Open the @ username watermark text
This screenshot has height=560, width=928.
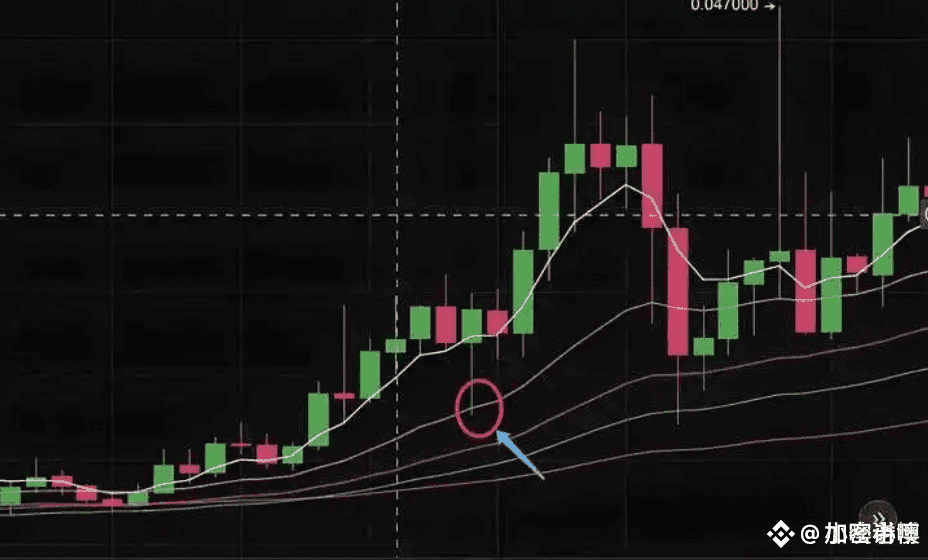(859, 534)
